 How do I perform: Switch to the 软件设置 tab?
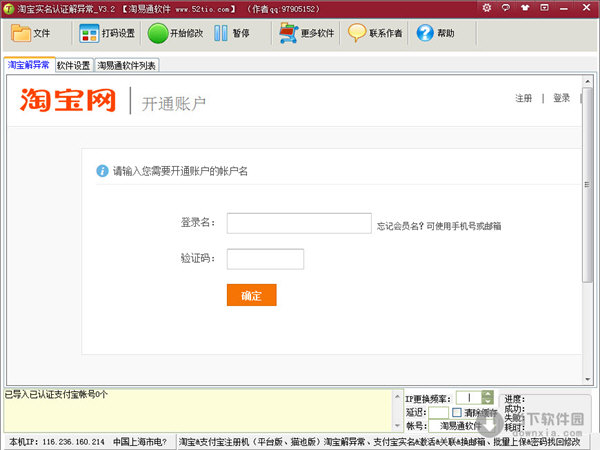pos(73,65)
